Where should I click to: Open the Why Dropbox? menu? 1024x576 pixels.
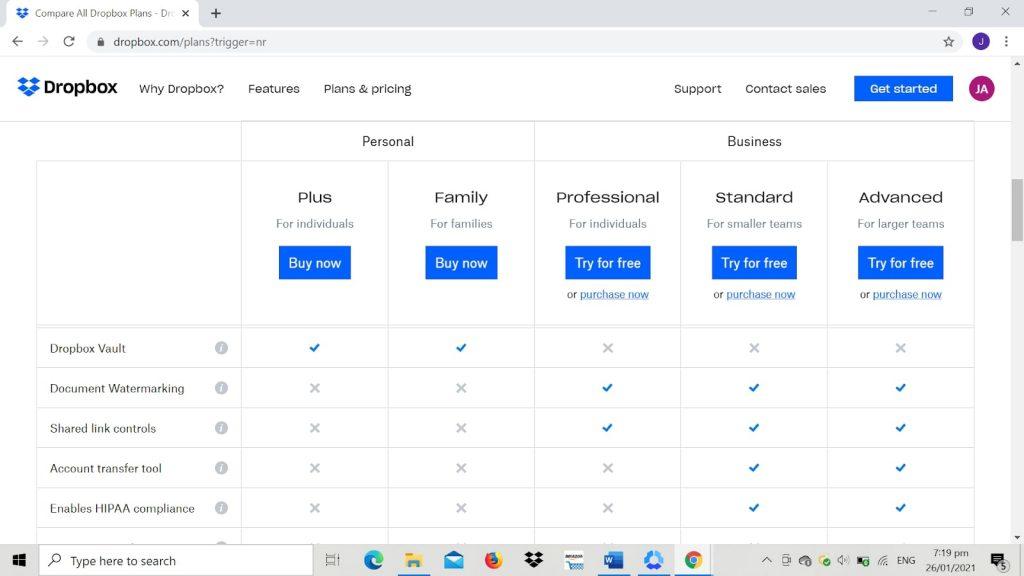pyautogui.click(x=182, y=89)
